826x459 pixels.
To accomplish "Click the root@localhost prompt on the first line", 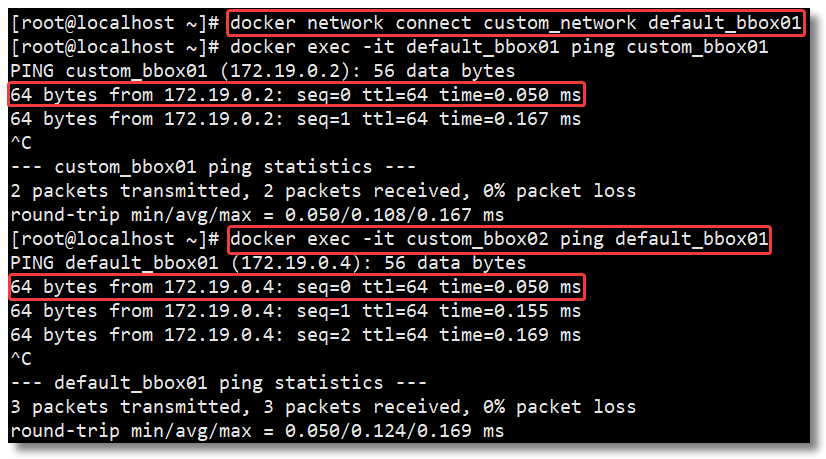I will [x=115, y=22].
